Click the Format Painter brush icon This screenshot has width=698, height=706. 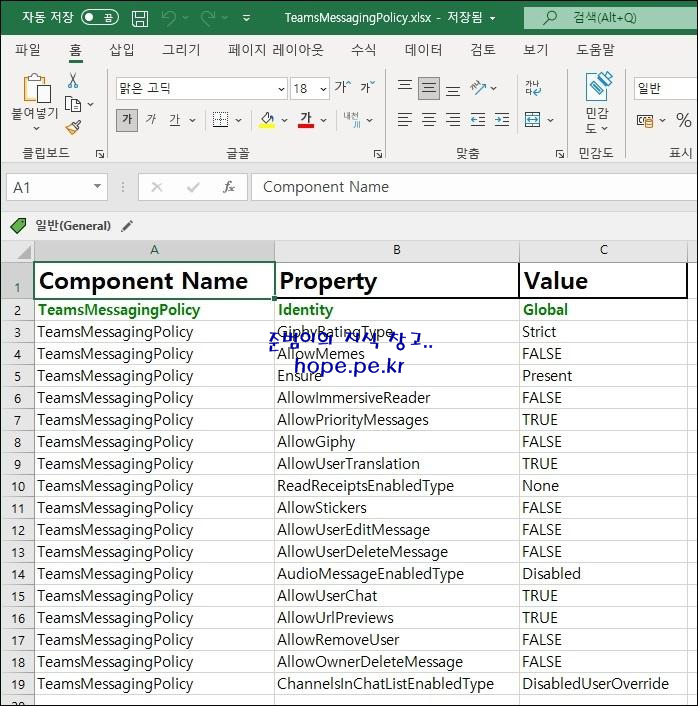point(73,128)
